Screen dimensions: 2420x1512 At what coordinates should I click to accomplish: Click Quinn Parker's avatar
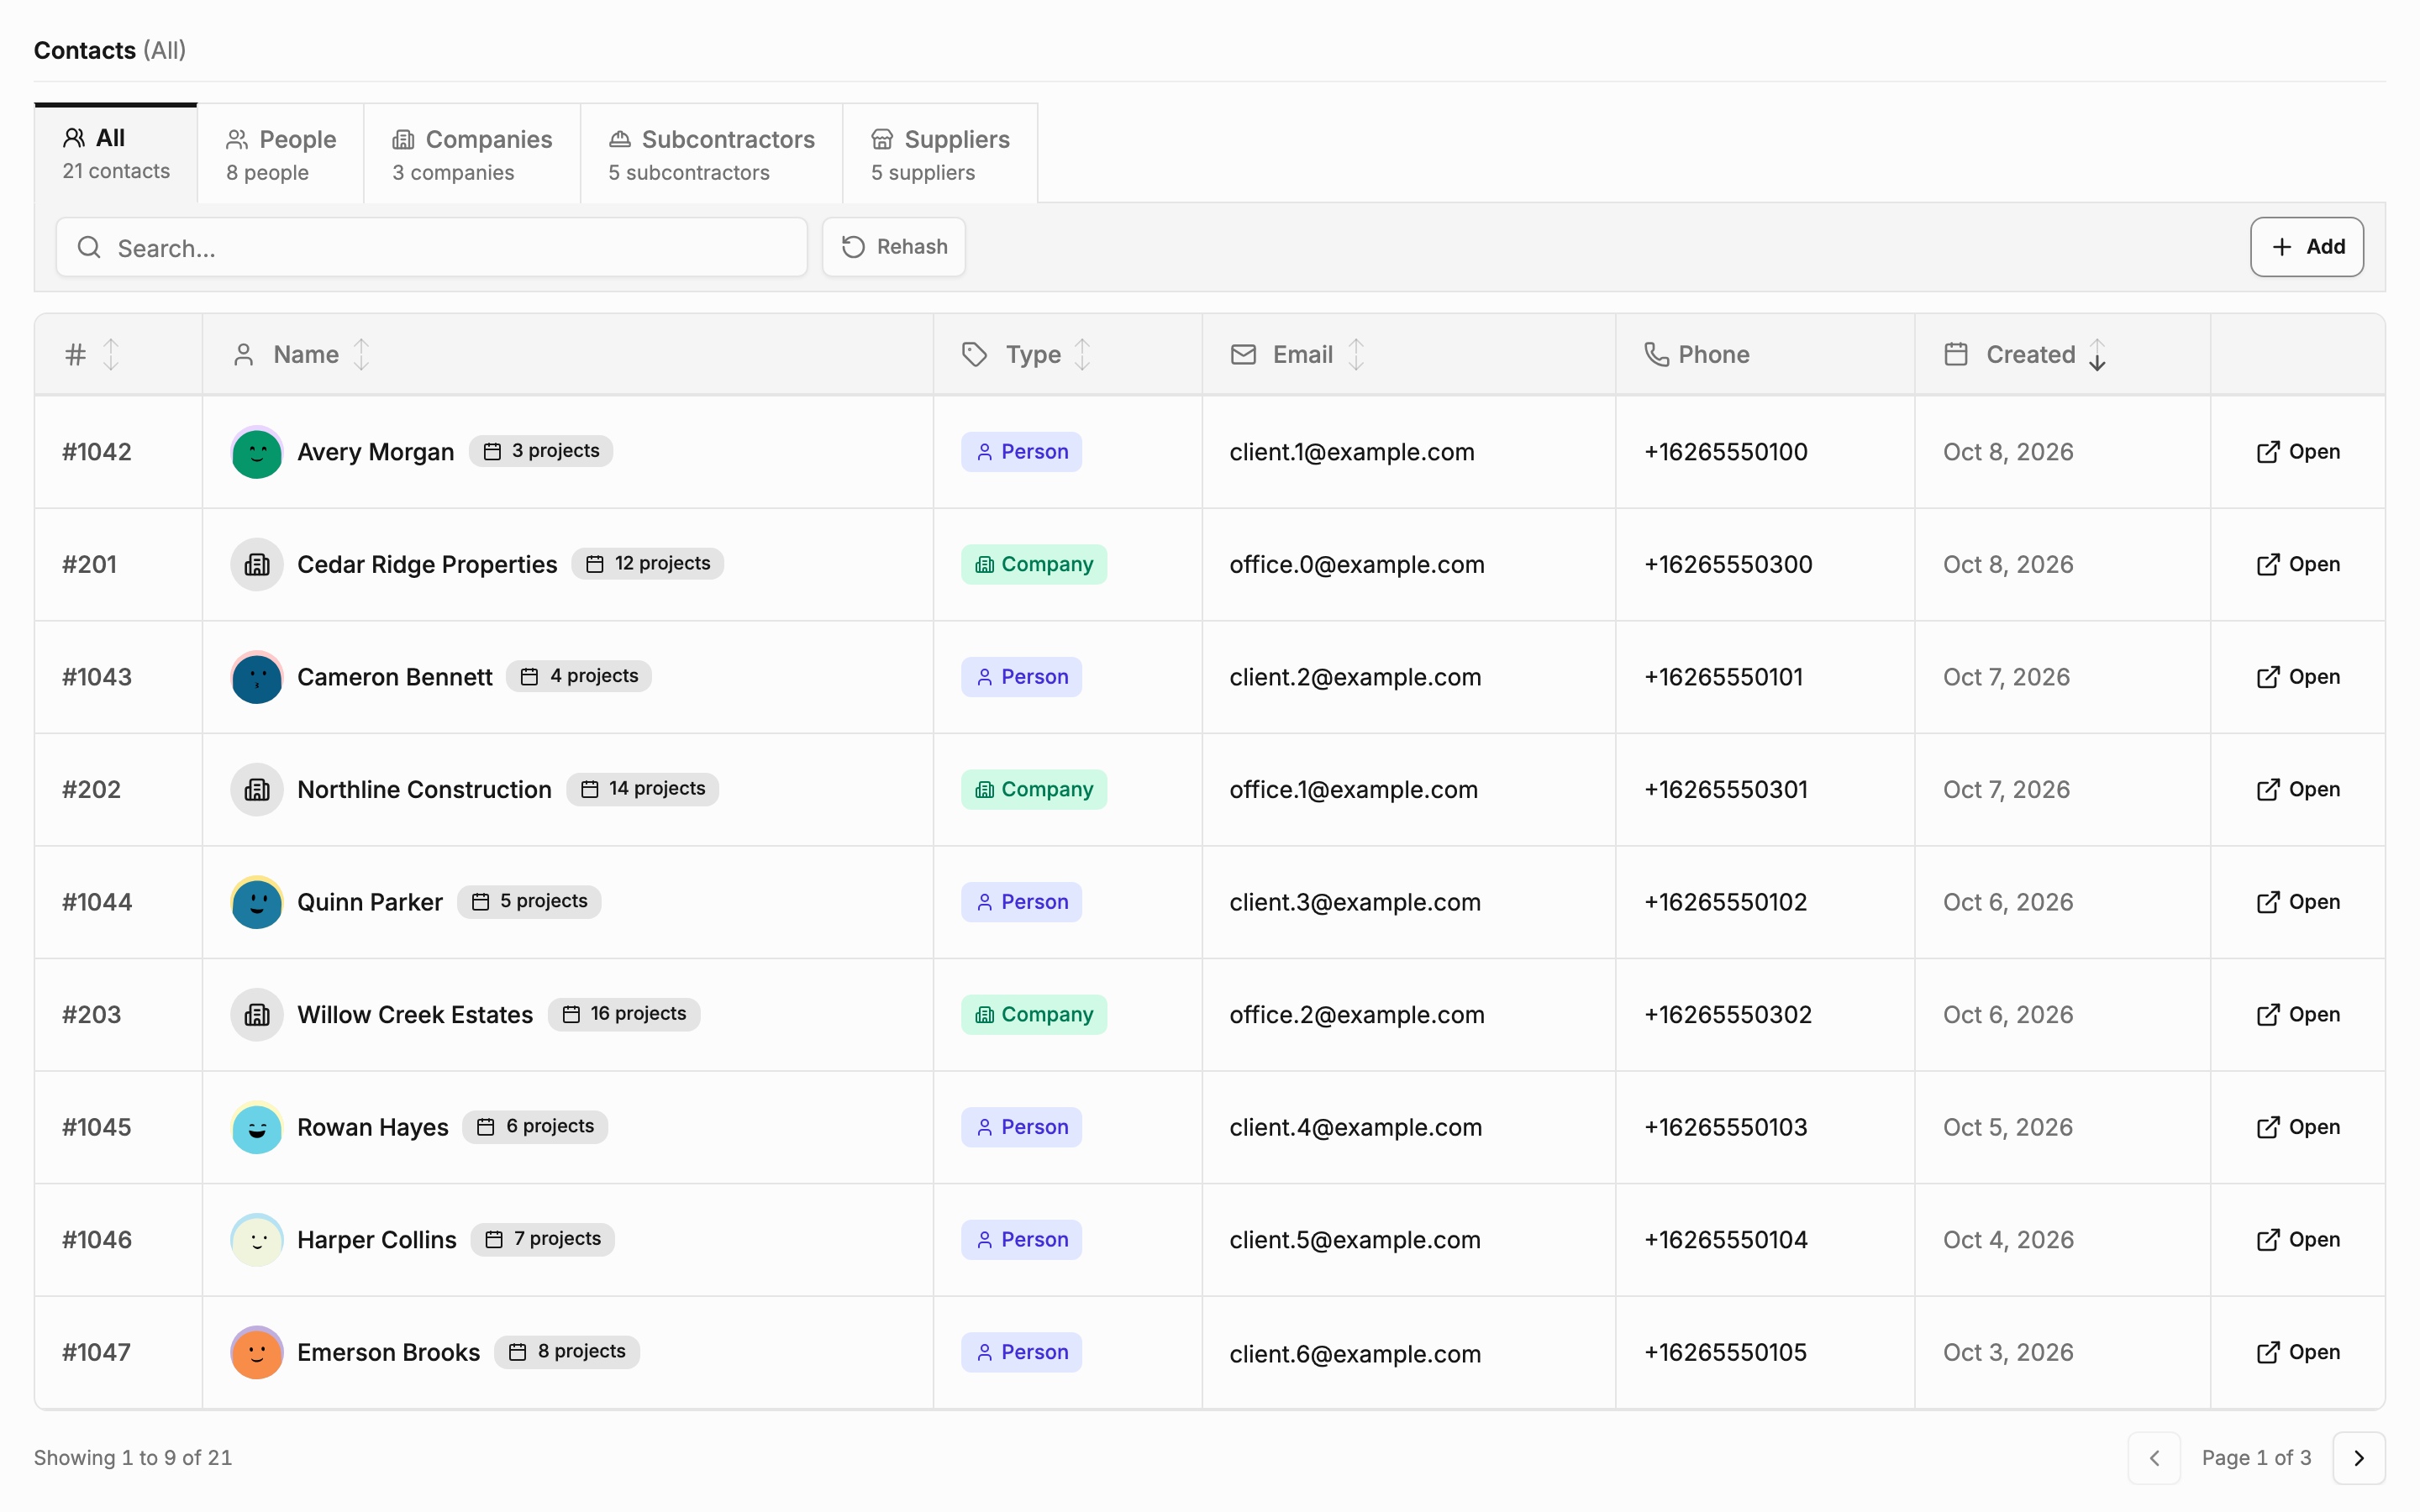click(x=257, y=902)
